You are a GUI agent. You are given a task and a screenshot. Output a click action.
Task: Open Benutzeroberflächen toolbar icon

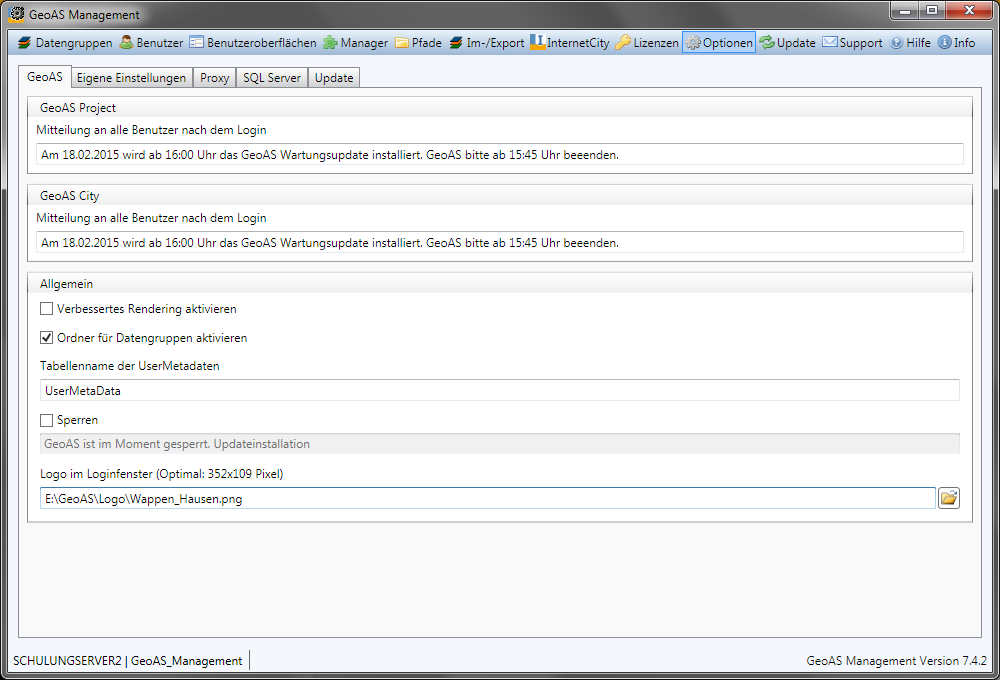(196, 43)
